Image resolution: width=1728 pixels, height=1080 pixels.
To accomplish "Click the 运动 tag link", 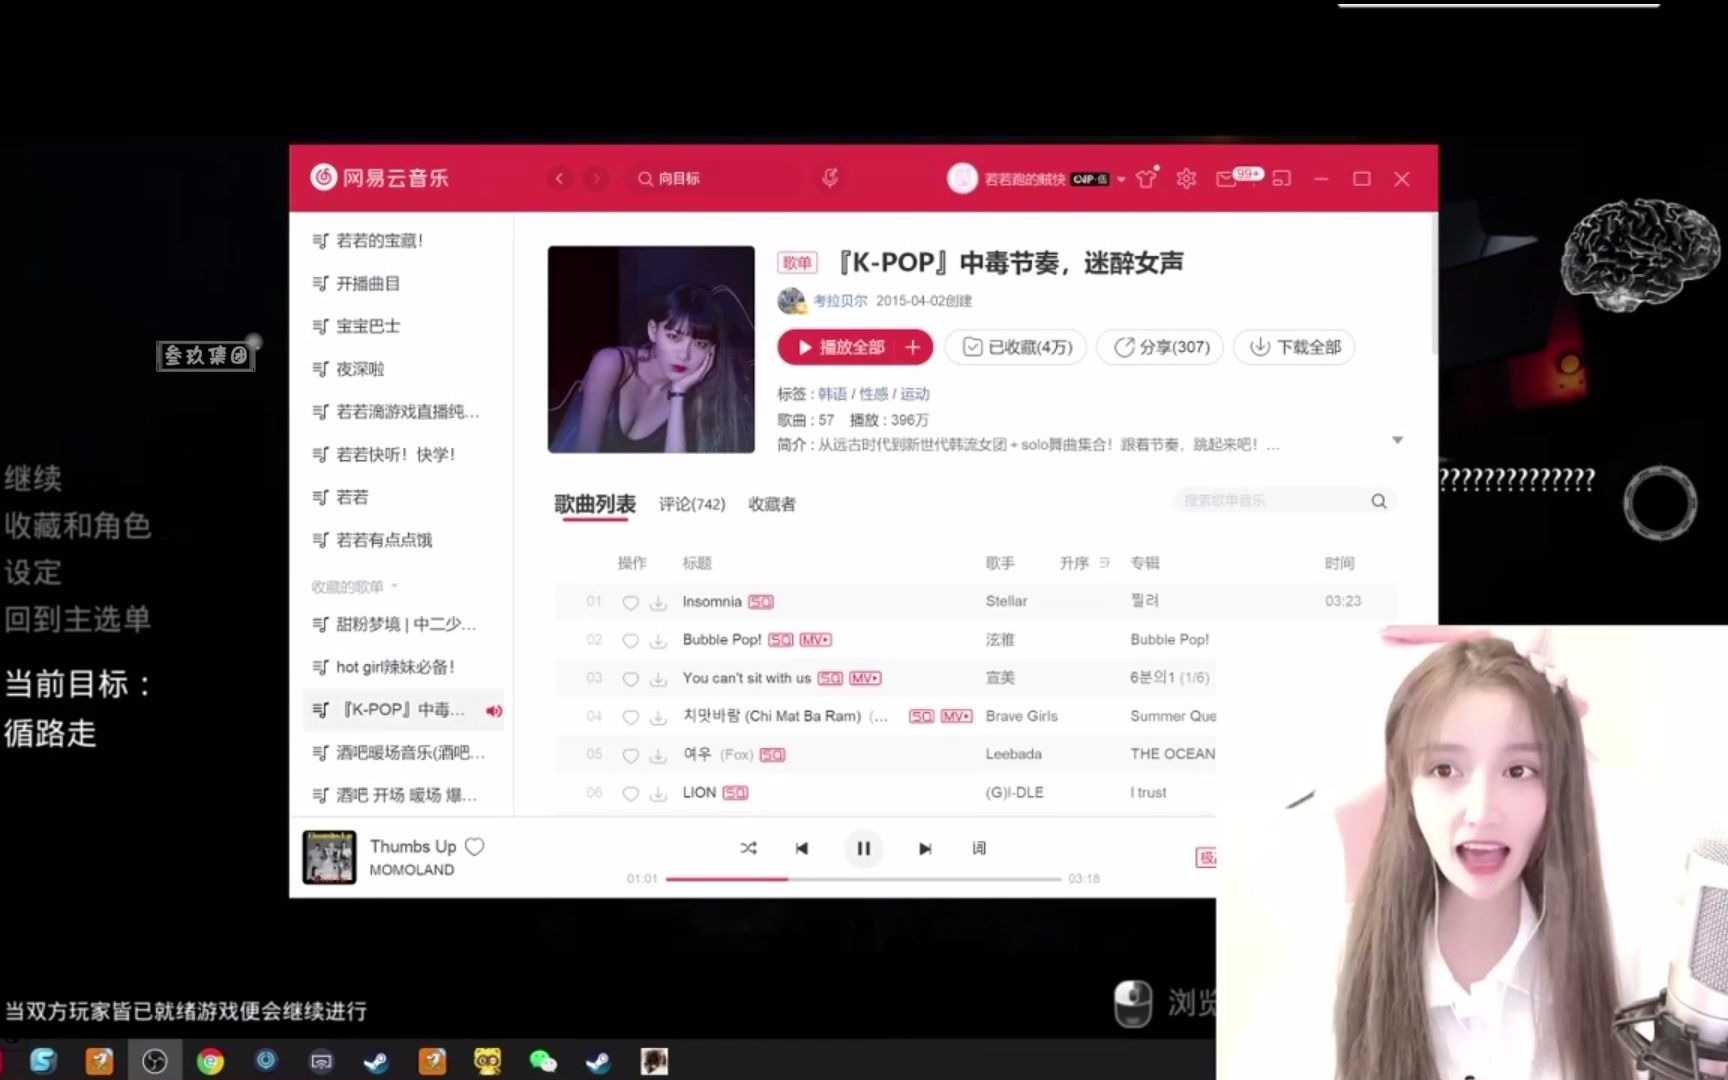I will (915, 394).
